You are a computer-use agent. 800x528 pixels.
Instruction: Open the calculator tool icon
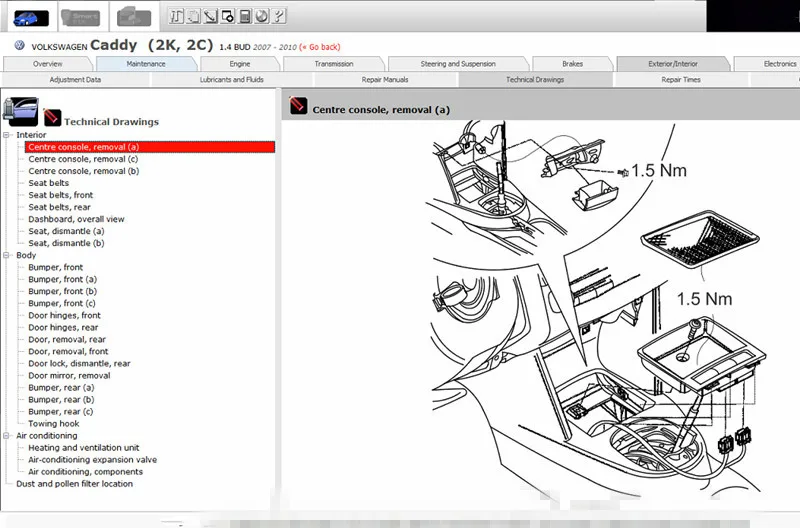click(x=245, y=16)
